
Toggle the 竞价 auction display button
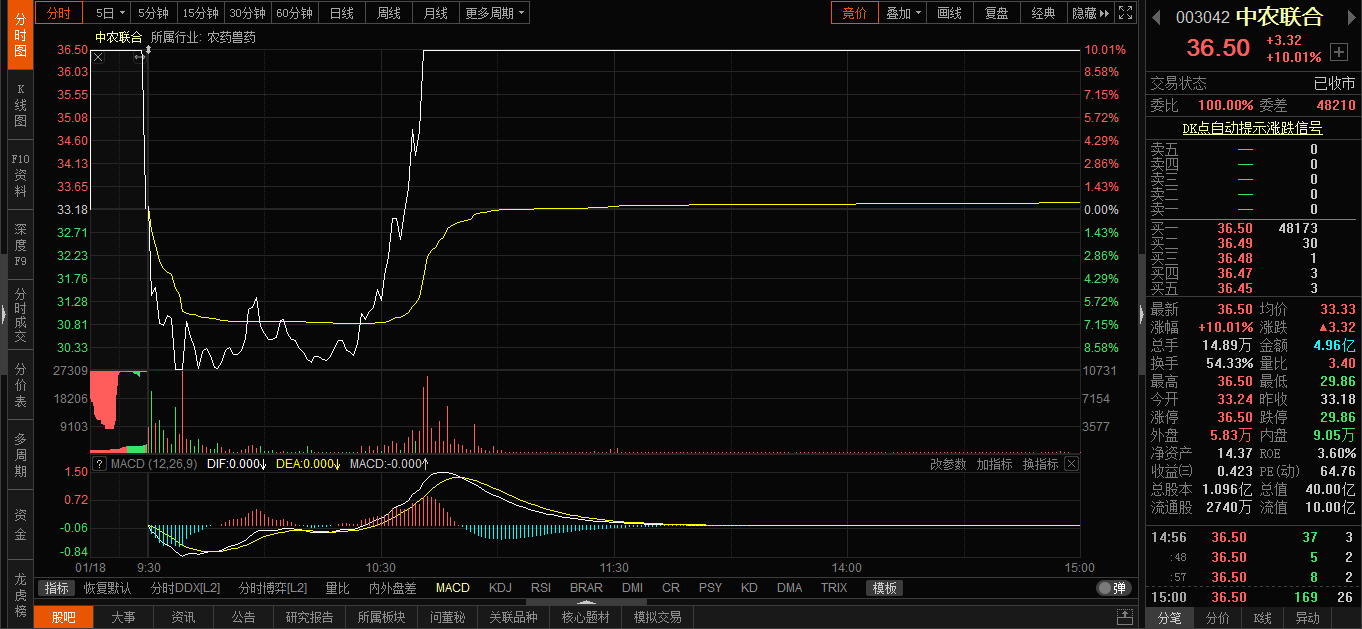(854, 13)
